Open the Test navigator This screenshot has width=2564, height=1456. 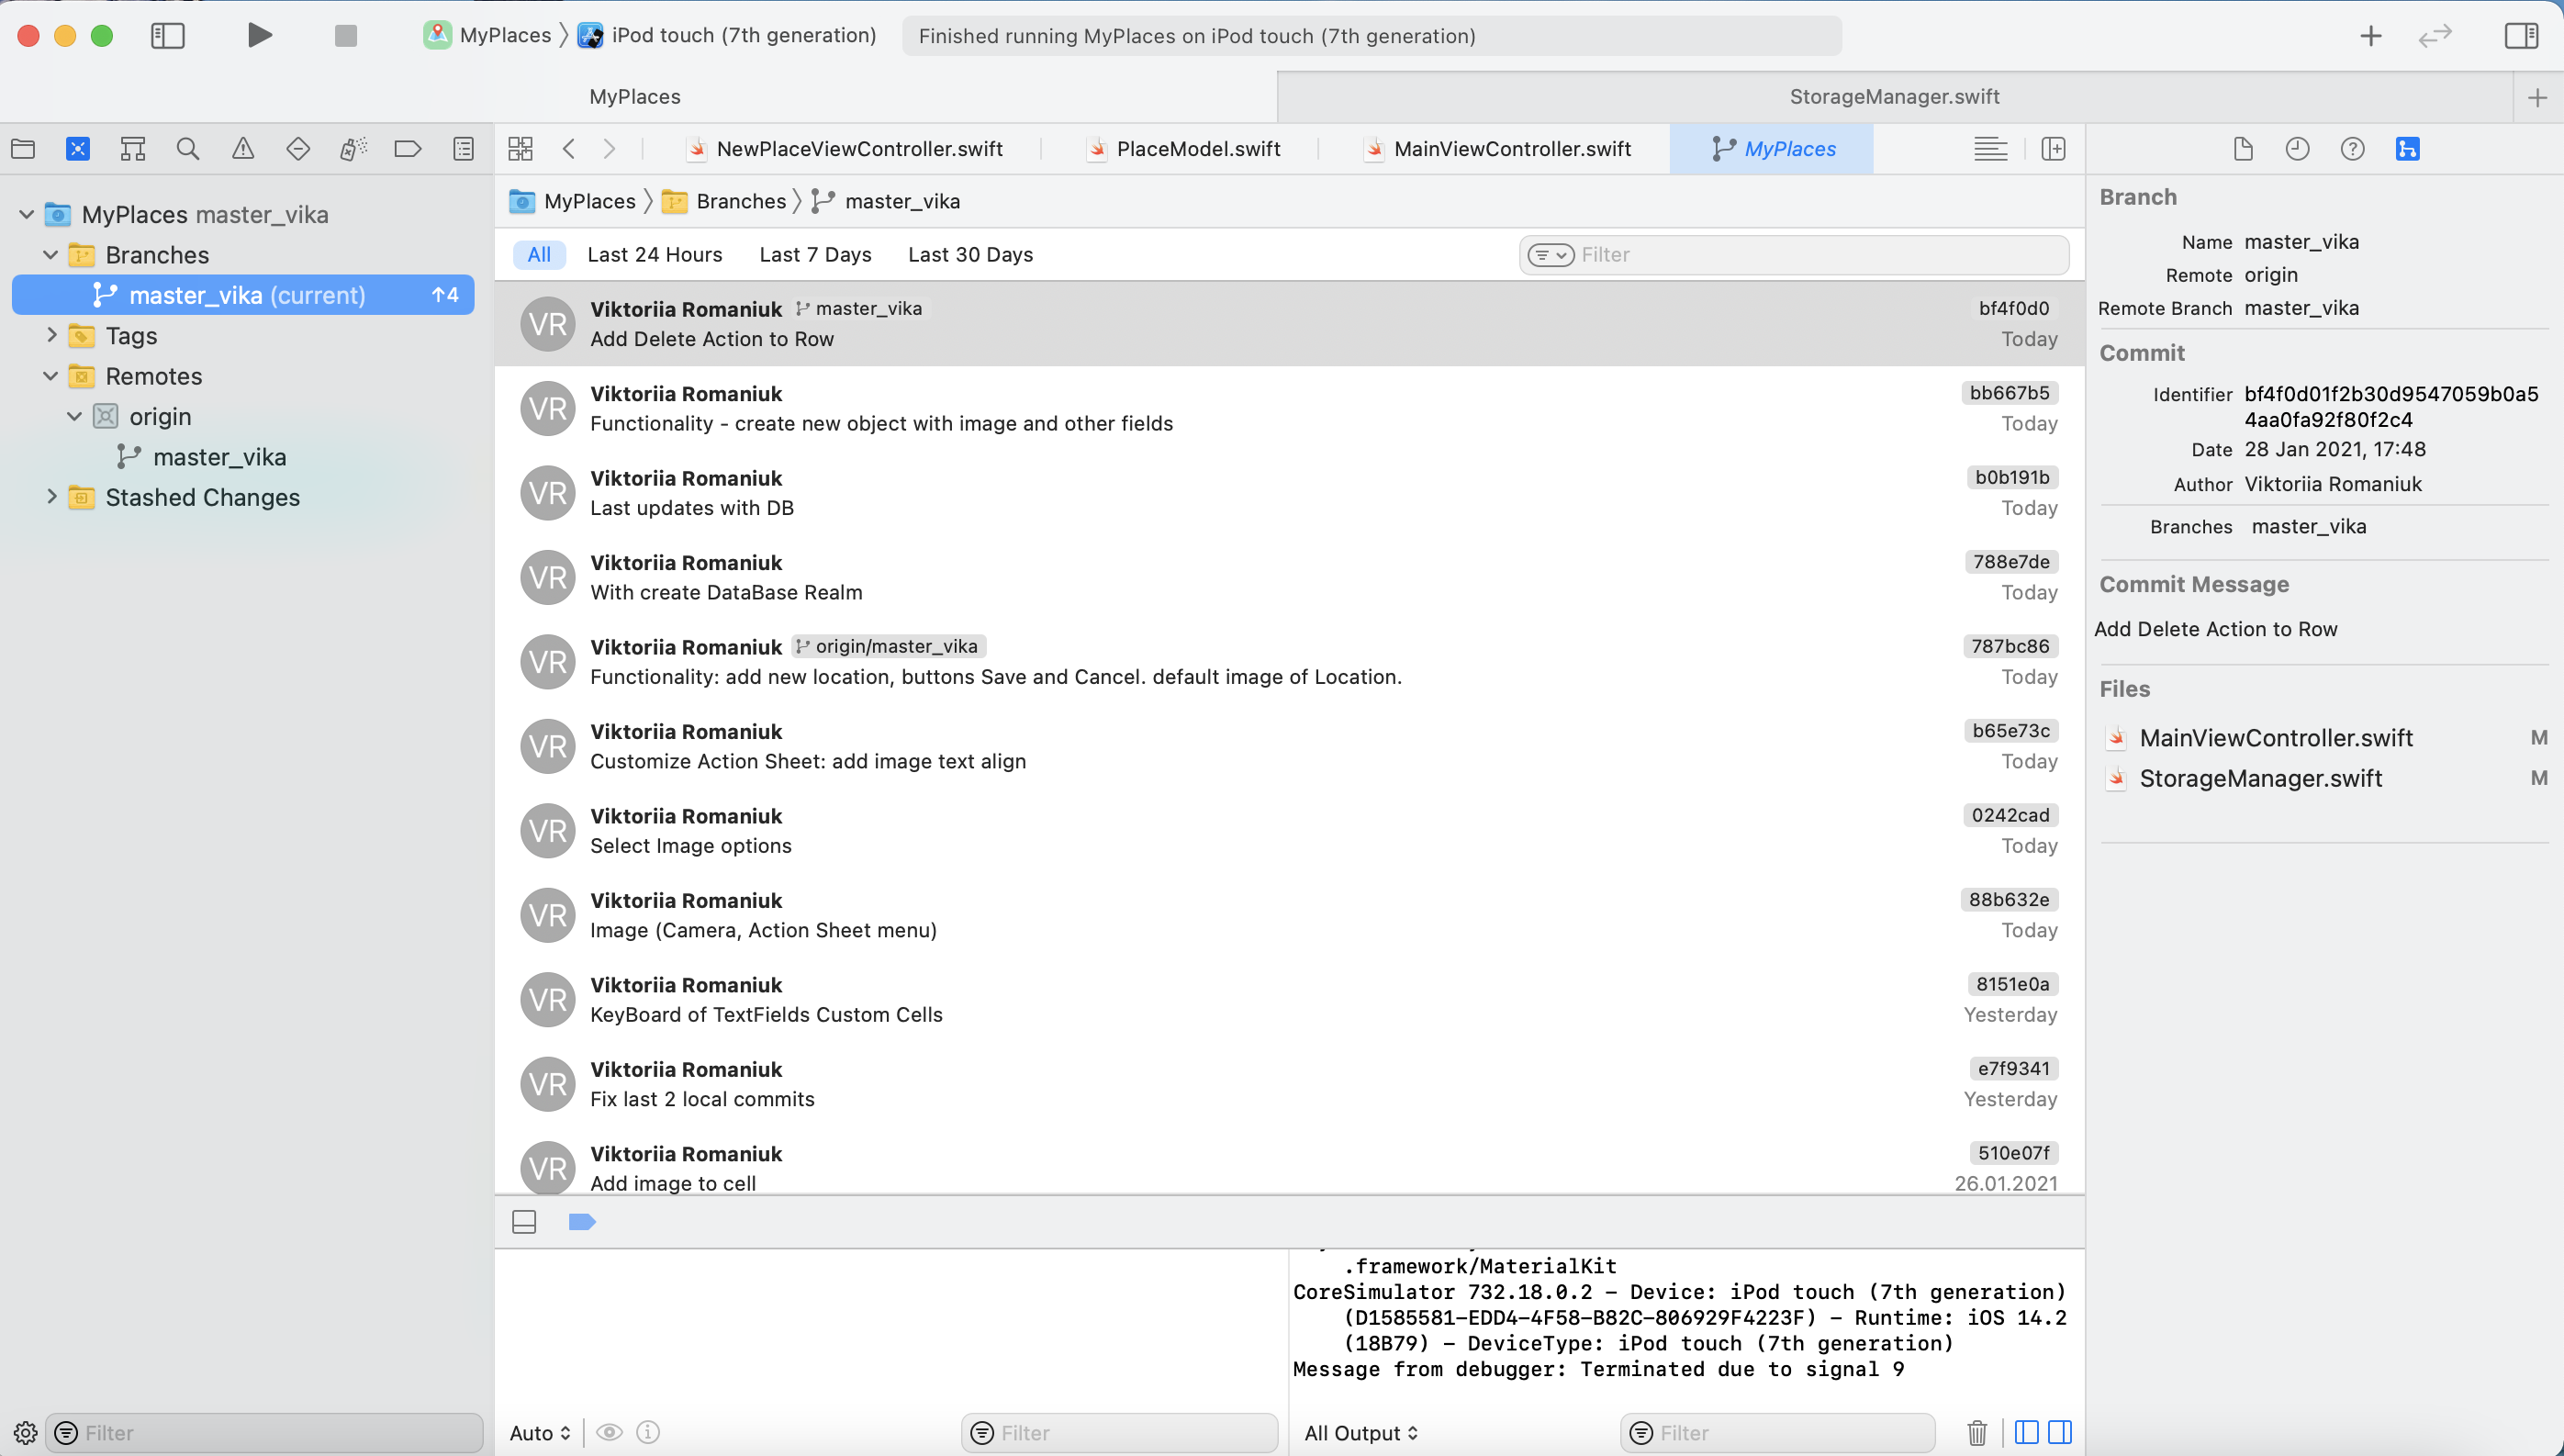coord(298,149)
